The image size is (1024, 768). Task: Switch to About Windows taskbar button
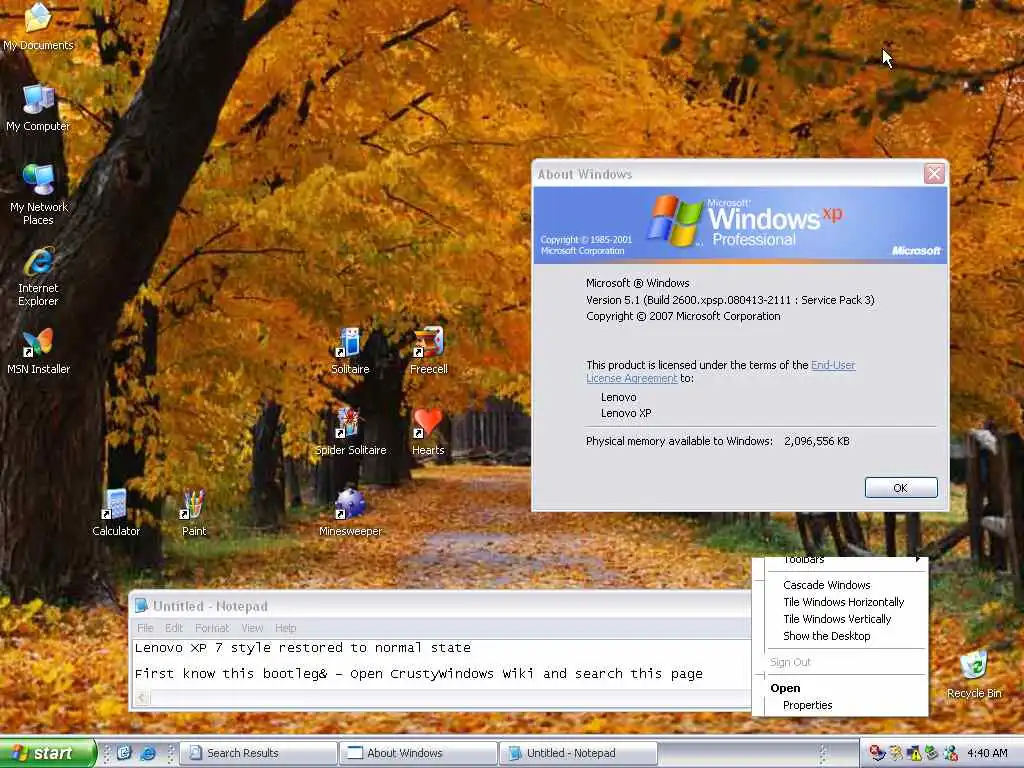pyautogui.click(x=419, y=753)
